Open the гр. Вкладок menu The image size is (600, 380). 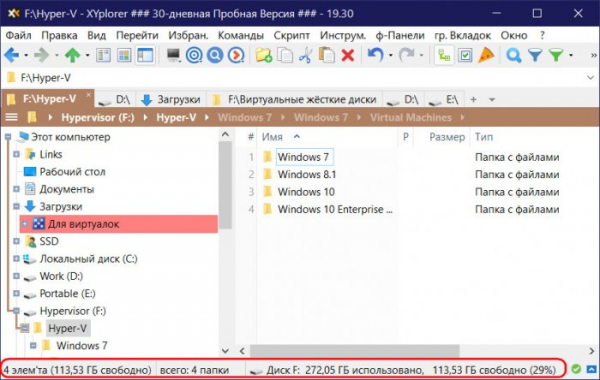pyautogui.click(x=462, y=36)
